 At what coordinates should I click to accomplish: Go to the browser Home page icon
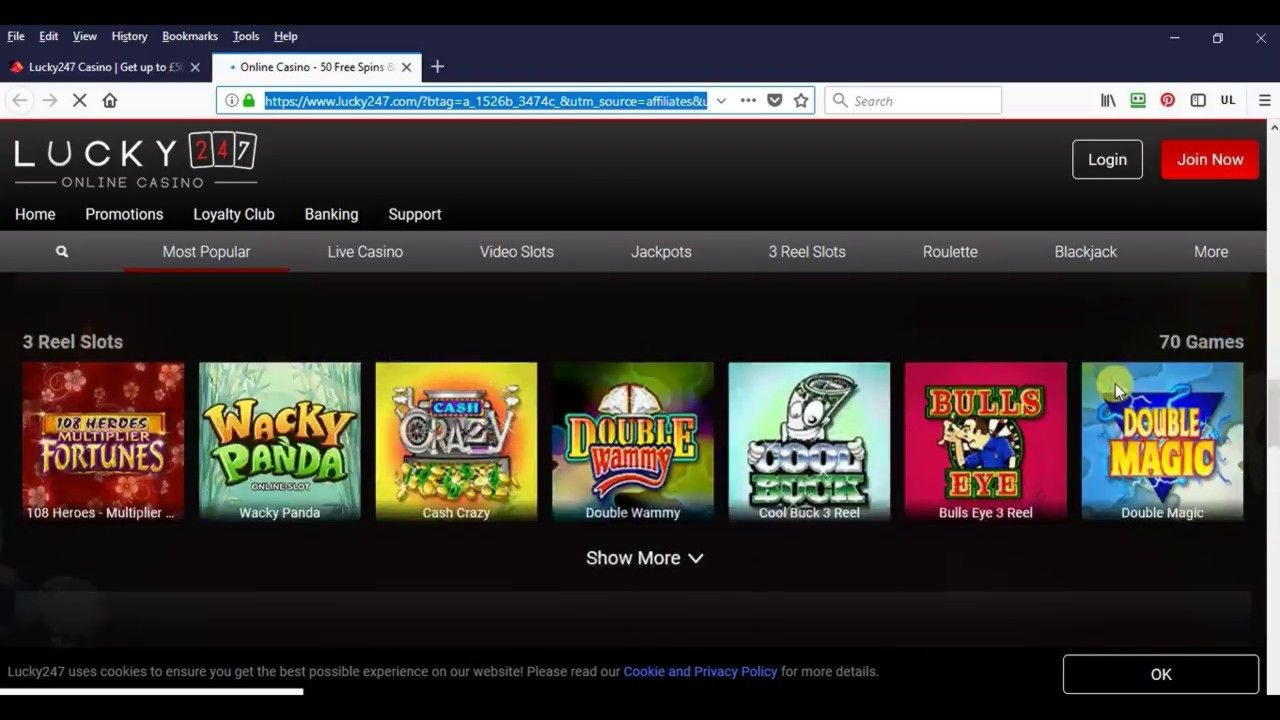110,100
